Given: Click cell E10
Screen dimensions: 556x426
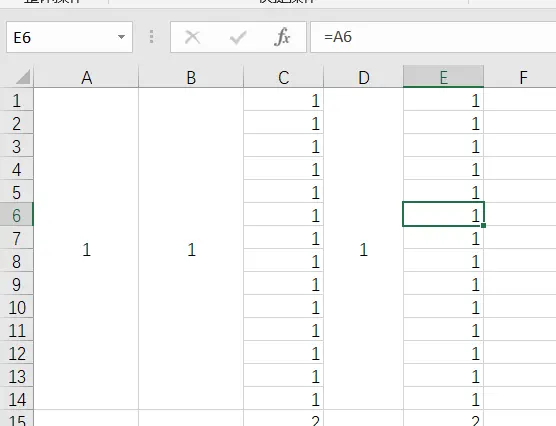Looking at the screenshot, I should 444,306.
